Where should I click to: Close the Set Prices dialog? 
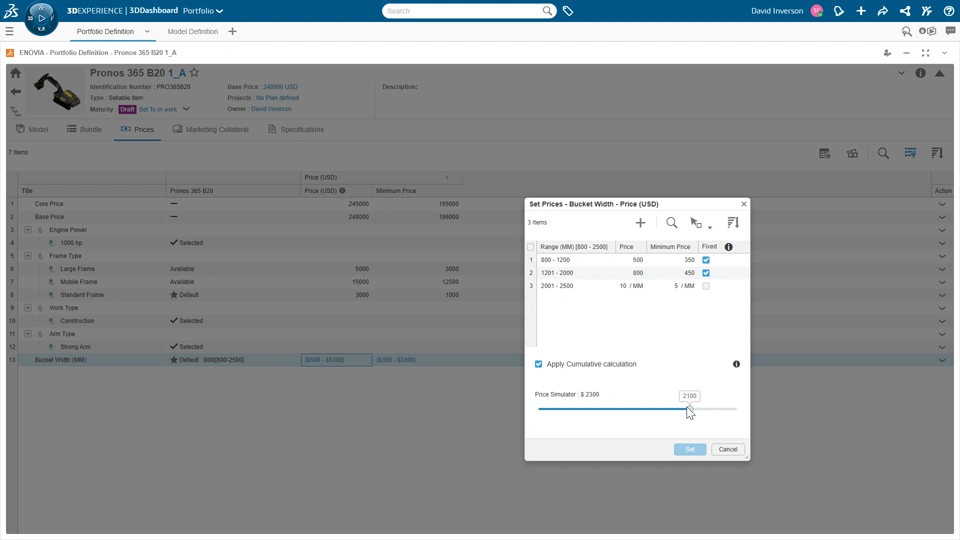pos(744,204)
